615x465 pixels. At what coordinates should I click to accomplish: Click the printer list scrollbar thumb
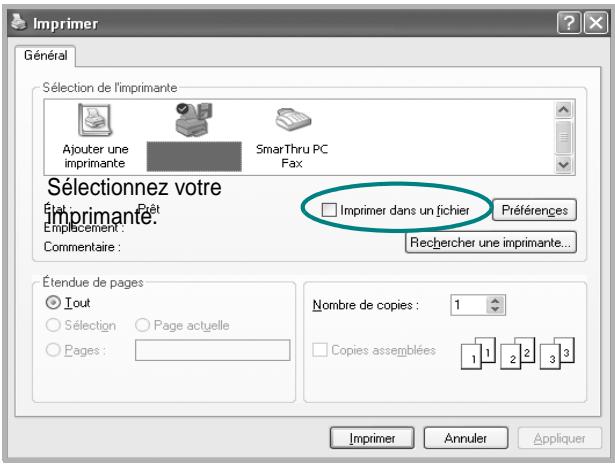tap(564, 137)
